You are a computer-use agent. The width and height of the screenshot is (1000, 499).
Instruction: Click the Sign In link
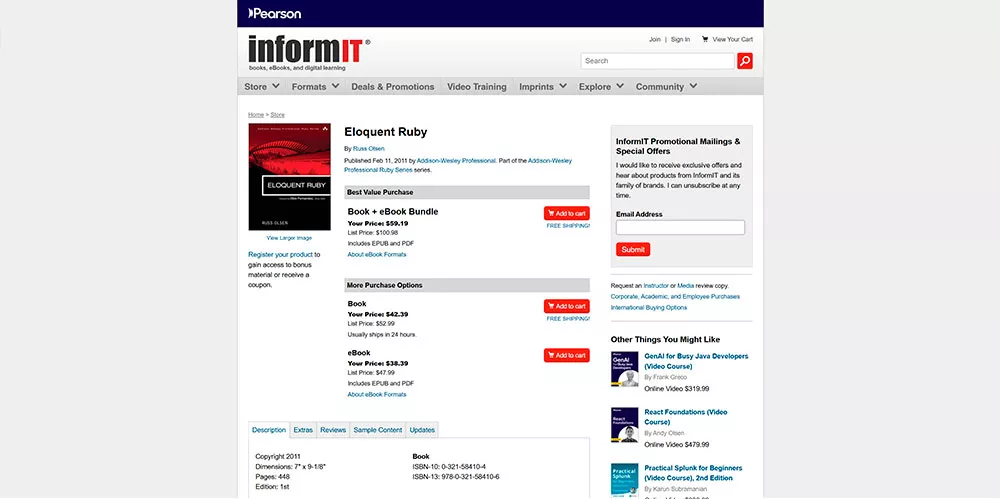680,40
